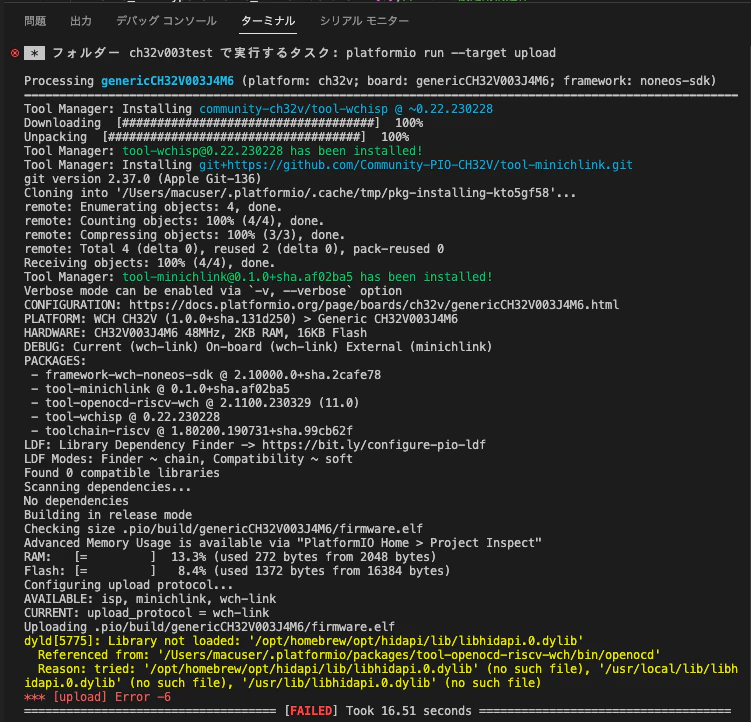Viewport: 751px width, 722px height.
Task: Open the docs.platformio.org configuration link
Action: (x=374, y=305)
